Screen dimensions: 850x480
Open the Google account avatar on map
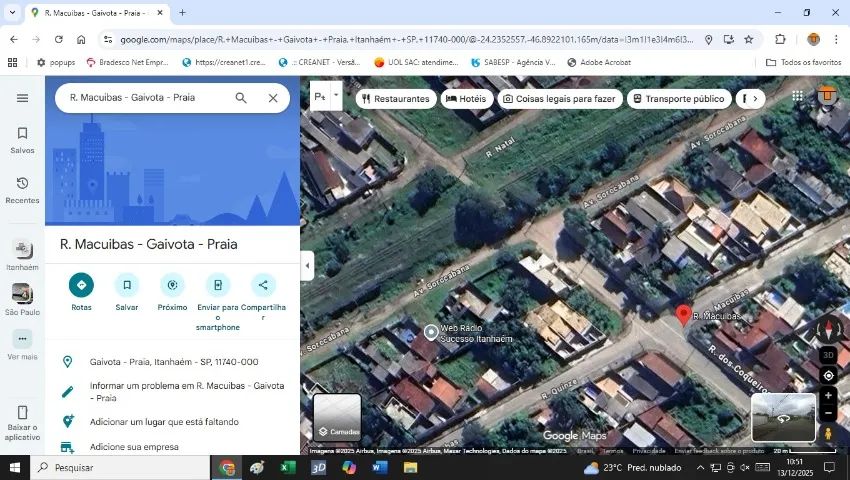827,96
